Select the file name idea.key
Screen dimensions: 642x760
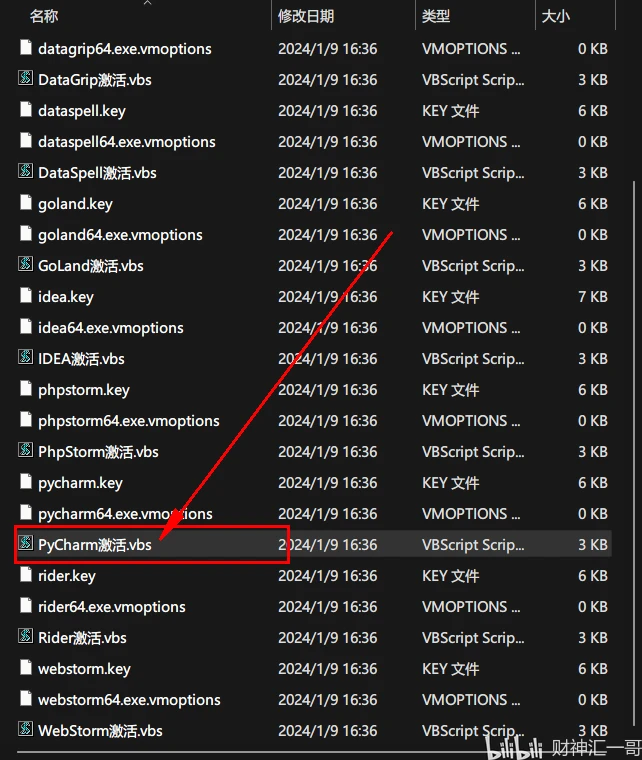pyautogui.click(x=66, y=297)
